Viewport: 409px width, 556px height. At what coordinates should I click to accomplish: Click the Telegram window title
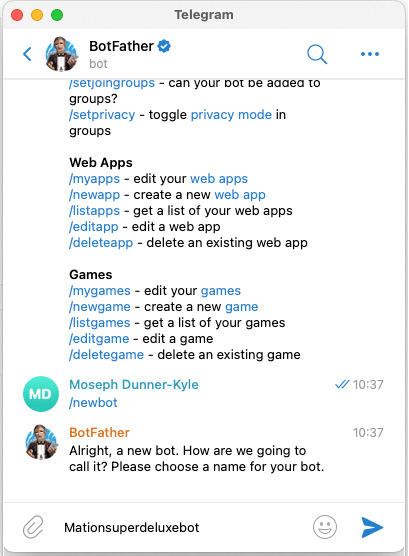click(204, 15)
